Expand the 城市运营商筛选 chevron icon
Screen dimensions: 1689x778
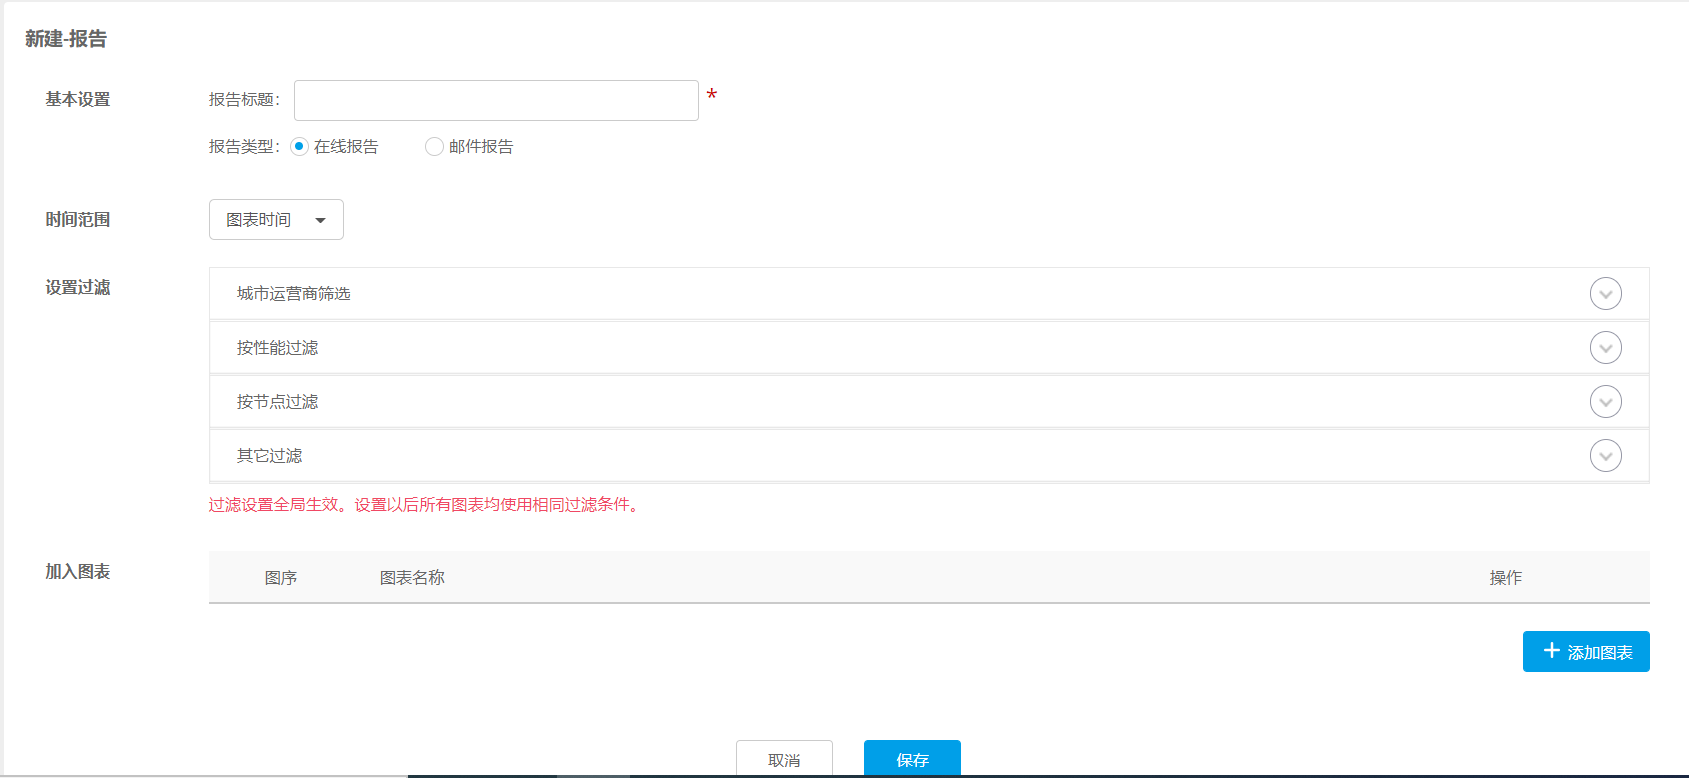pos(1605,294)
